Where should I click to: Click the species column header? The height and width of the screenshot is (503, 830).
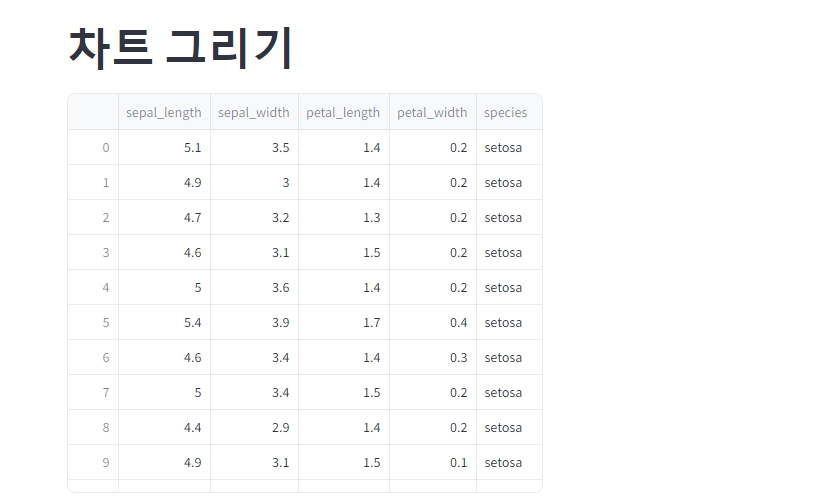click(x=509, y=112)
